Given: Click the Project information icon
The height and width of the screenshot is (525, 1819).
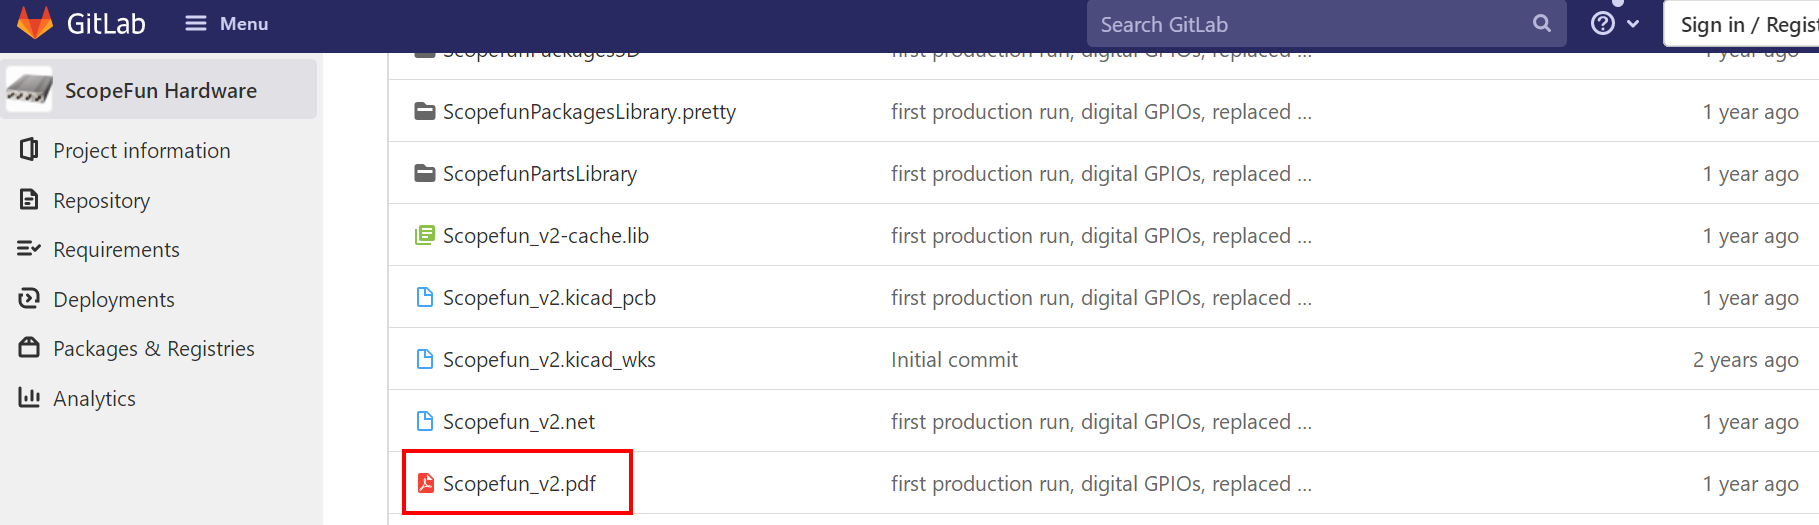Looking at the screenshot, I should [x=29, y=150].
